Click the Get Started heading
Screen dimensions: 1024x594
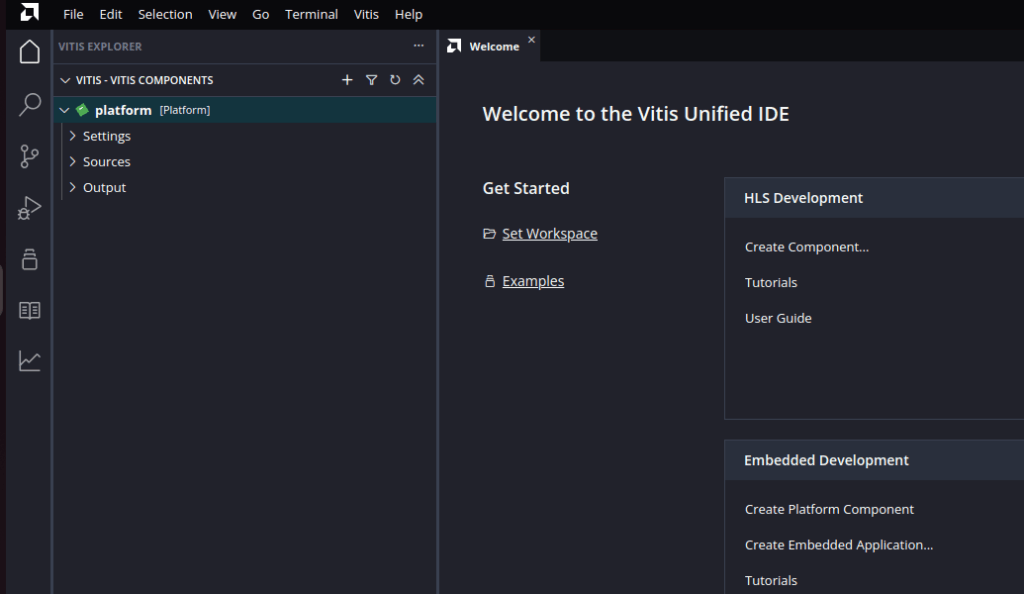click(x=526, y=188)
